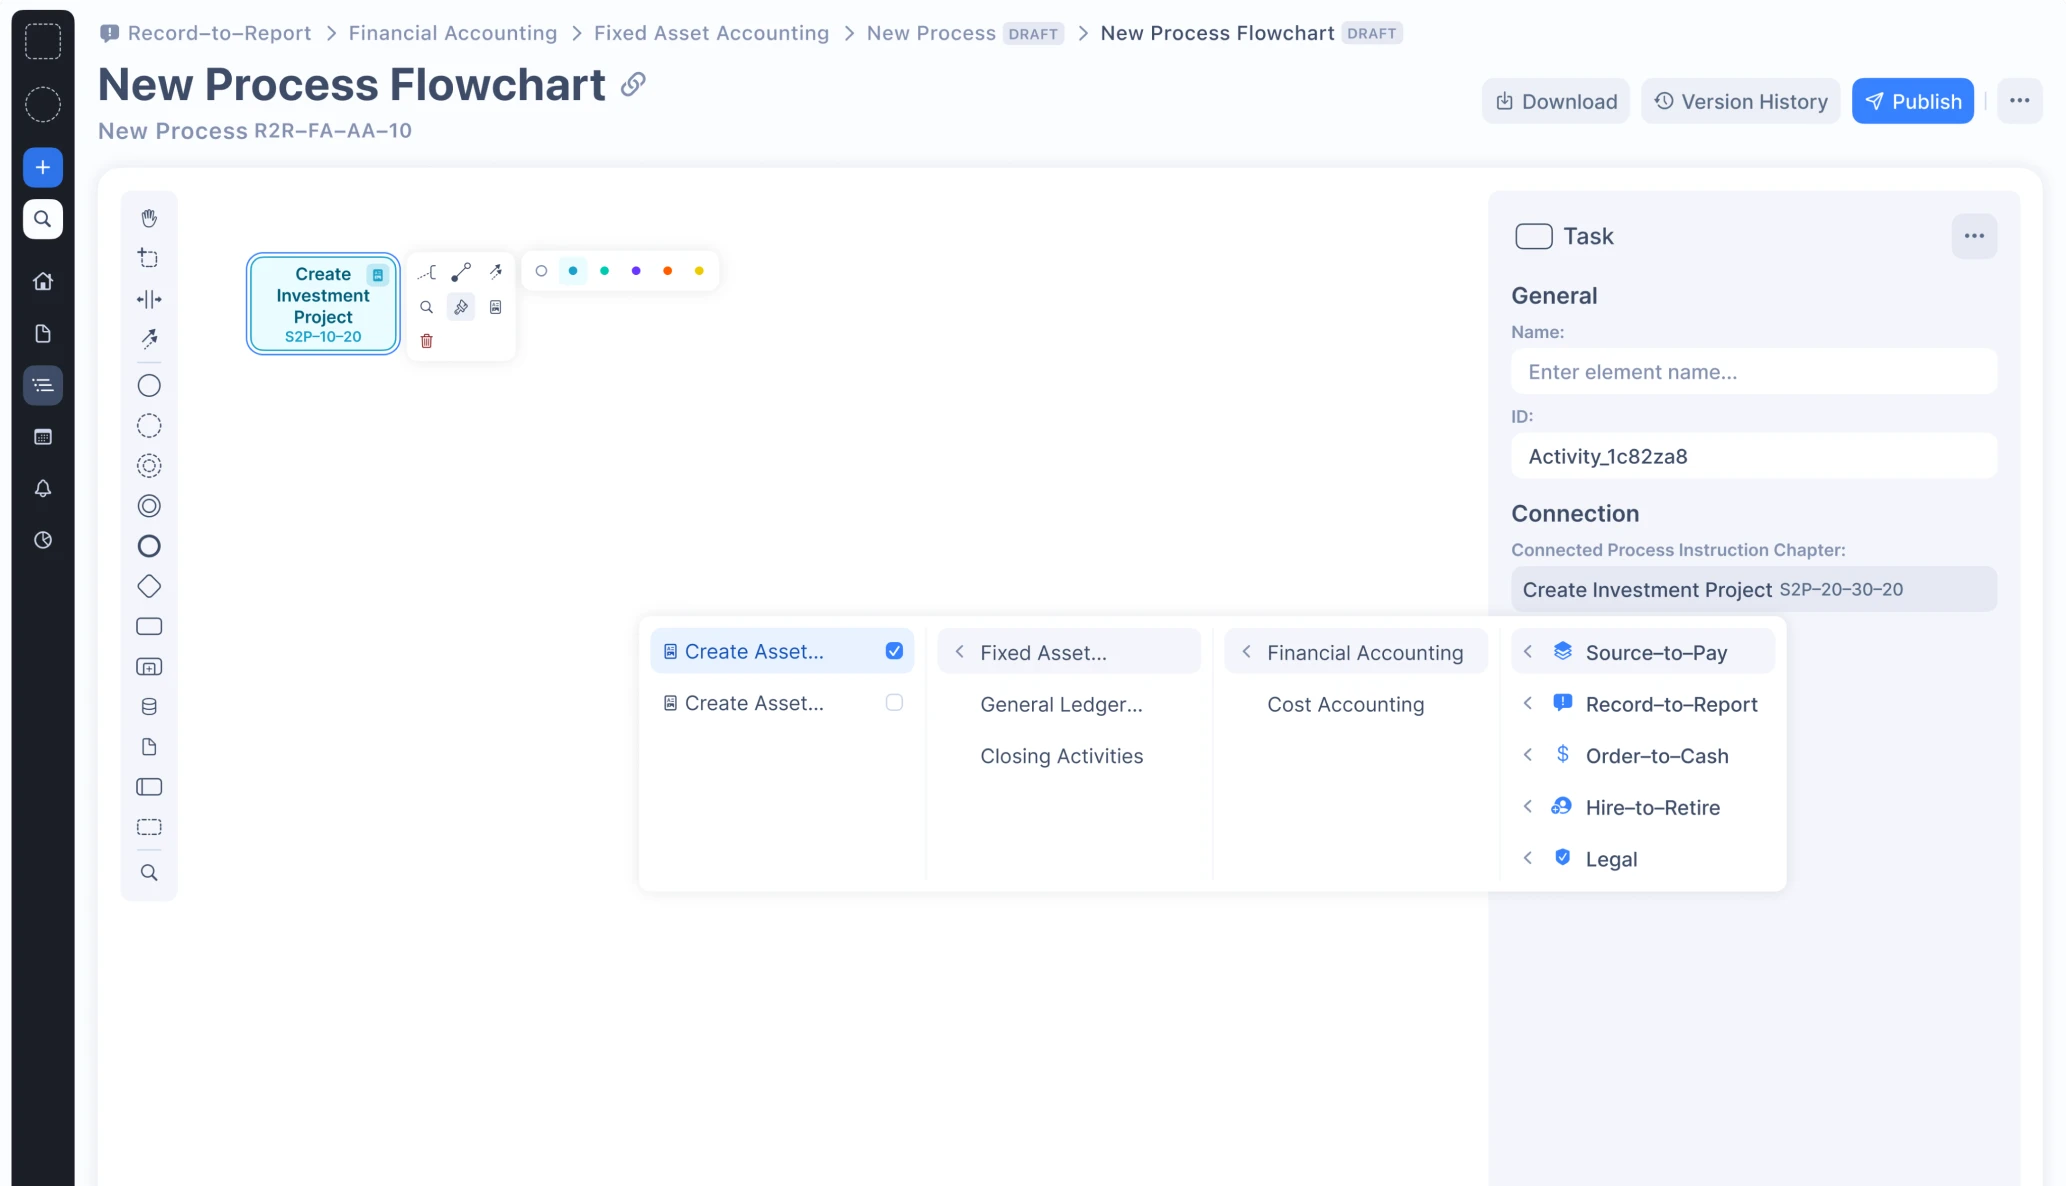Uncheck the selected Create Asset item
Screen dimensions: 2066x1186
[x=894, y=650]
